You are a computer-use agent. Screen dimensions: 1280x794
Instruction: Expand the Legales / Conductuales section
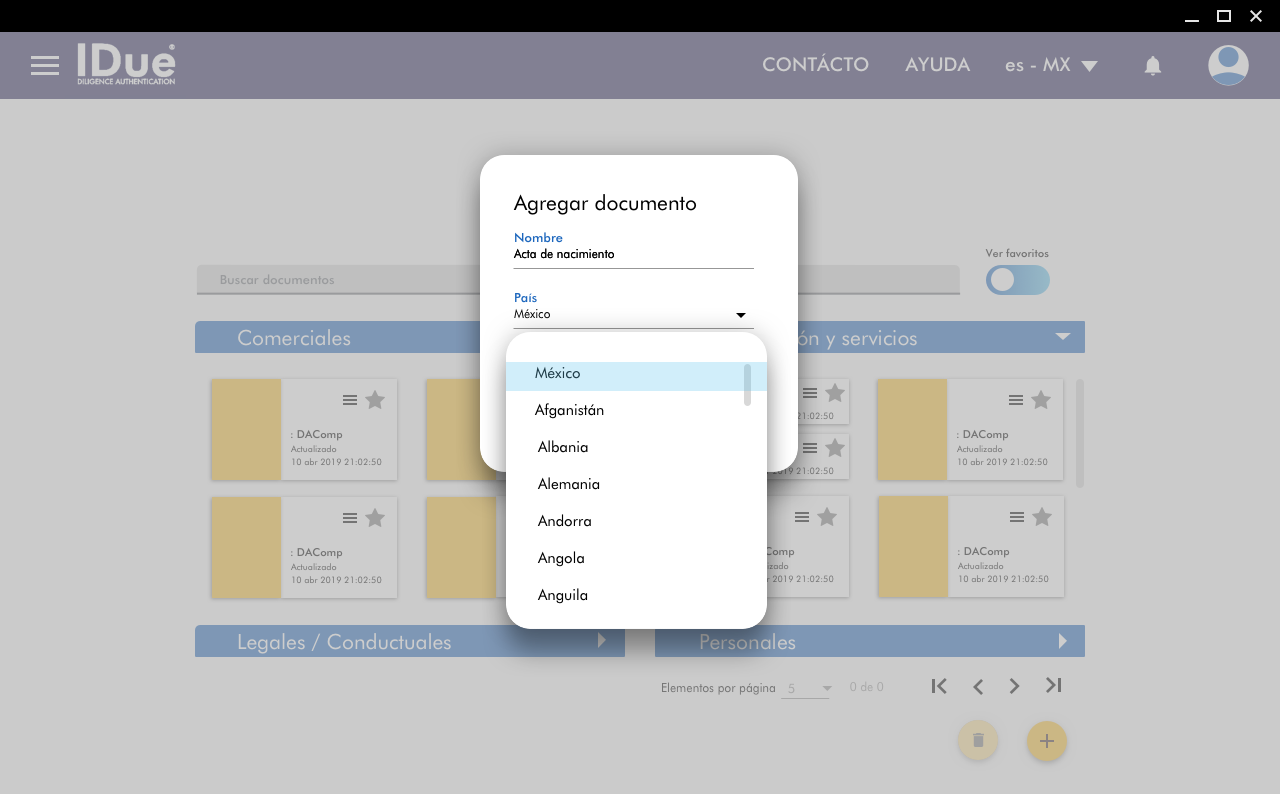pos(602,641)
